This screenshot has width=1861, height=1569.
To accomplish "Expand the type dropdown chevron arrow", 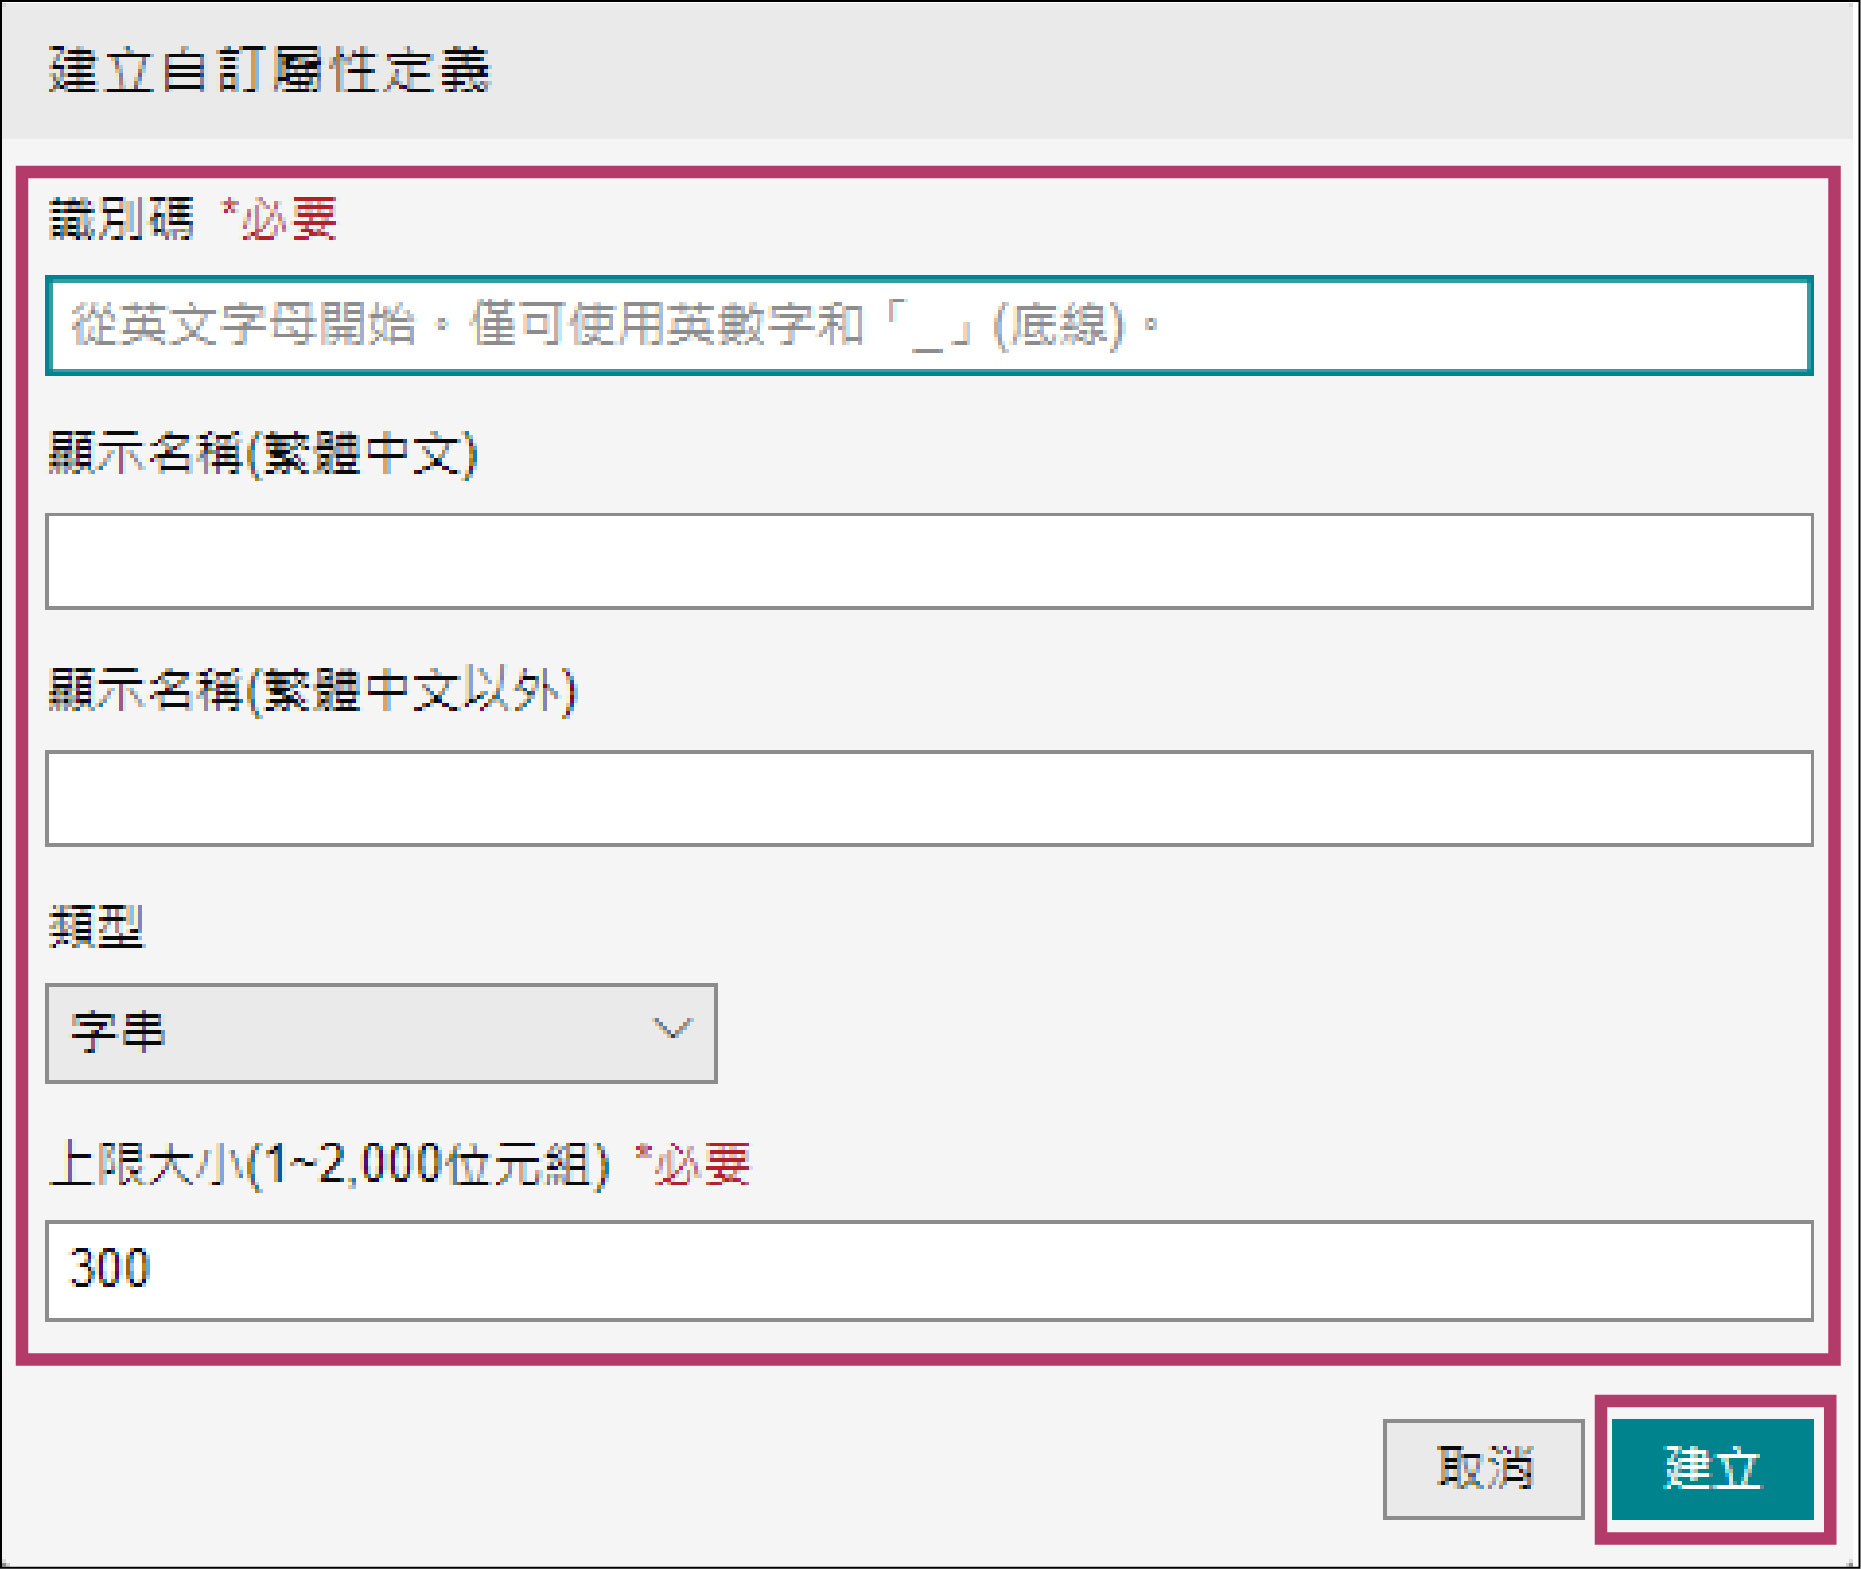I will pos(671,1029).
